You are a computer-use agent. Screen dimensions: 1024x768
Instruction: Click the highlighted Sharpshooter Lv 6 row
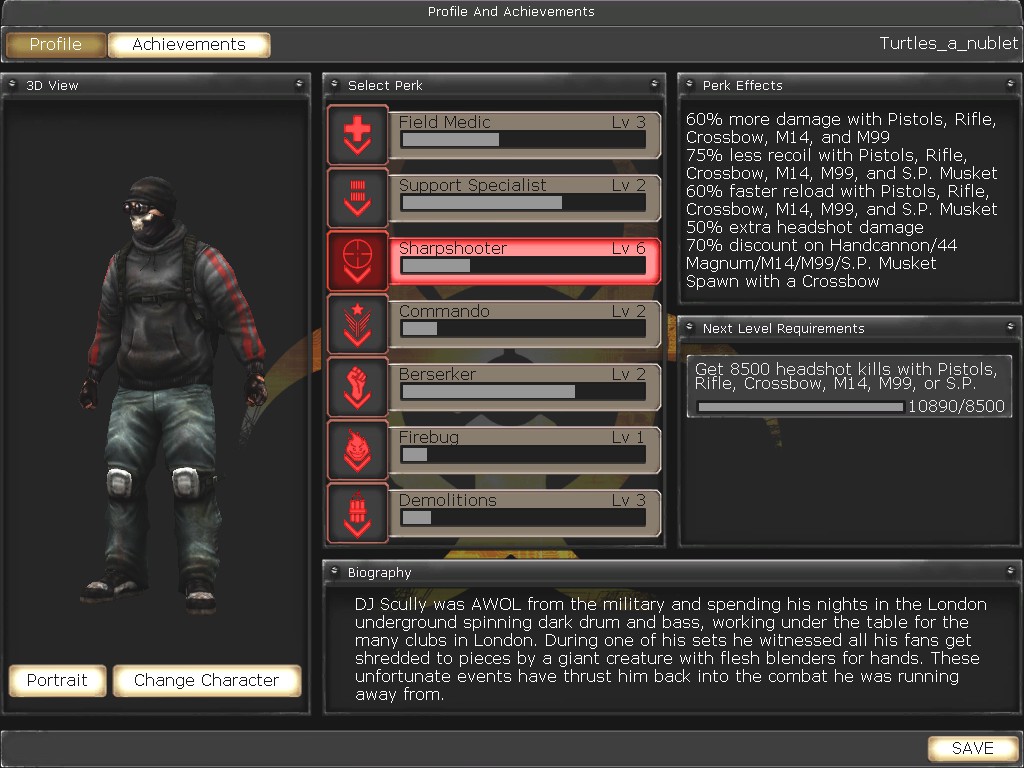(x=524, y=261)
